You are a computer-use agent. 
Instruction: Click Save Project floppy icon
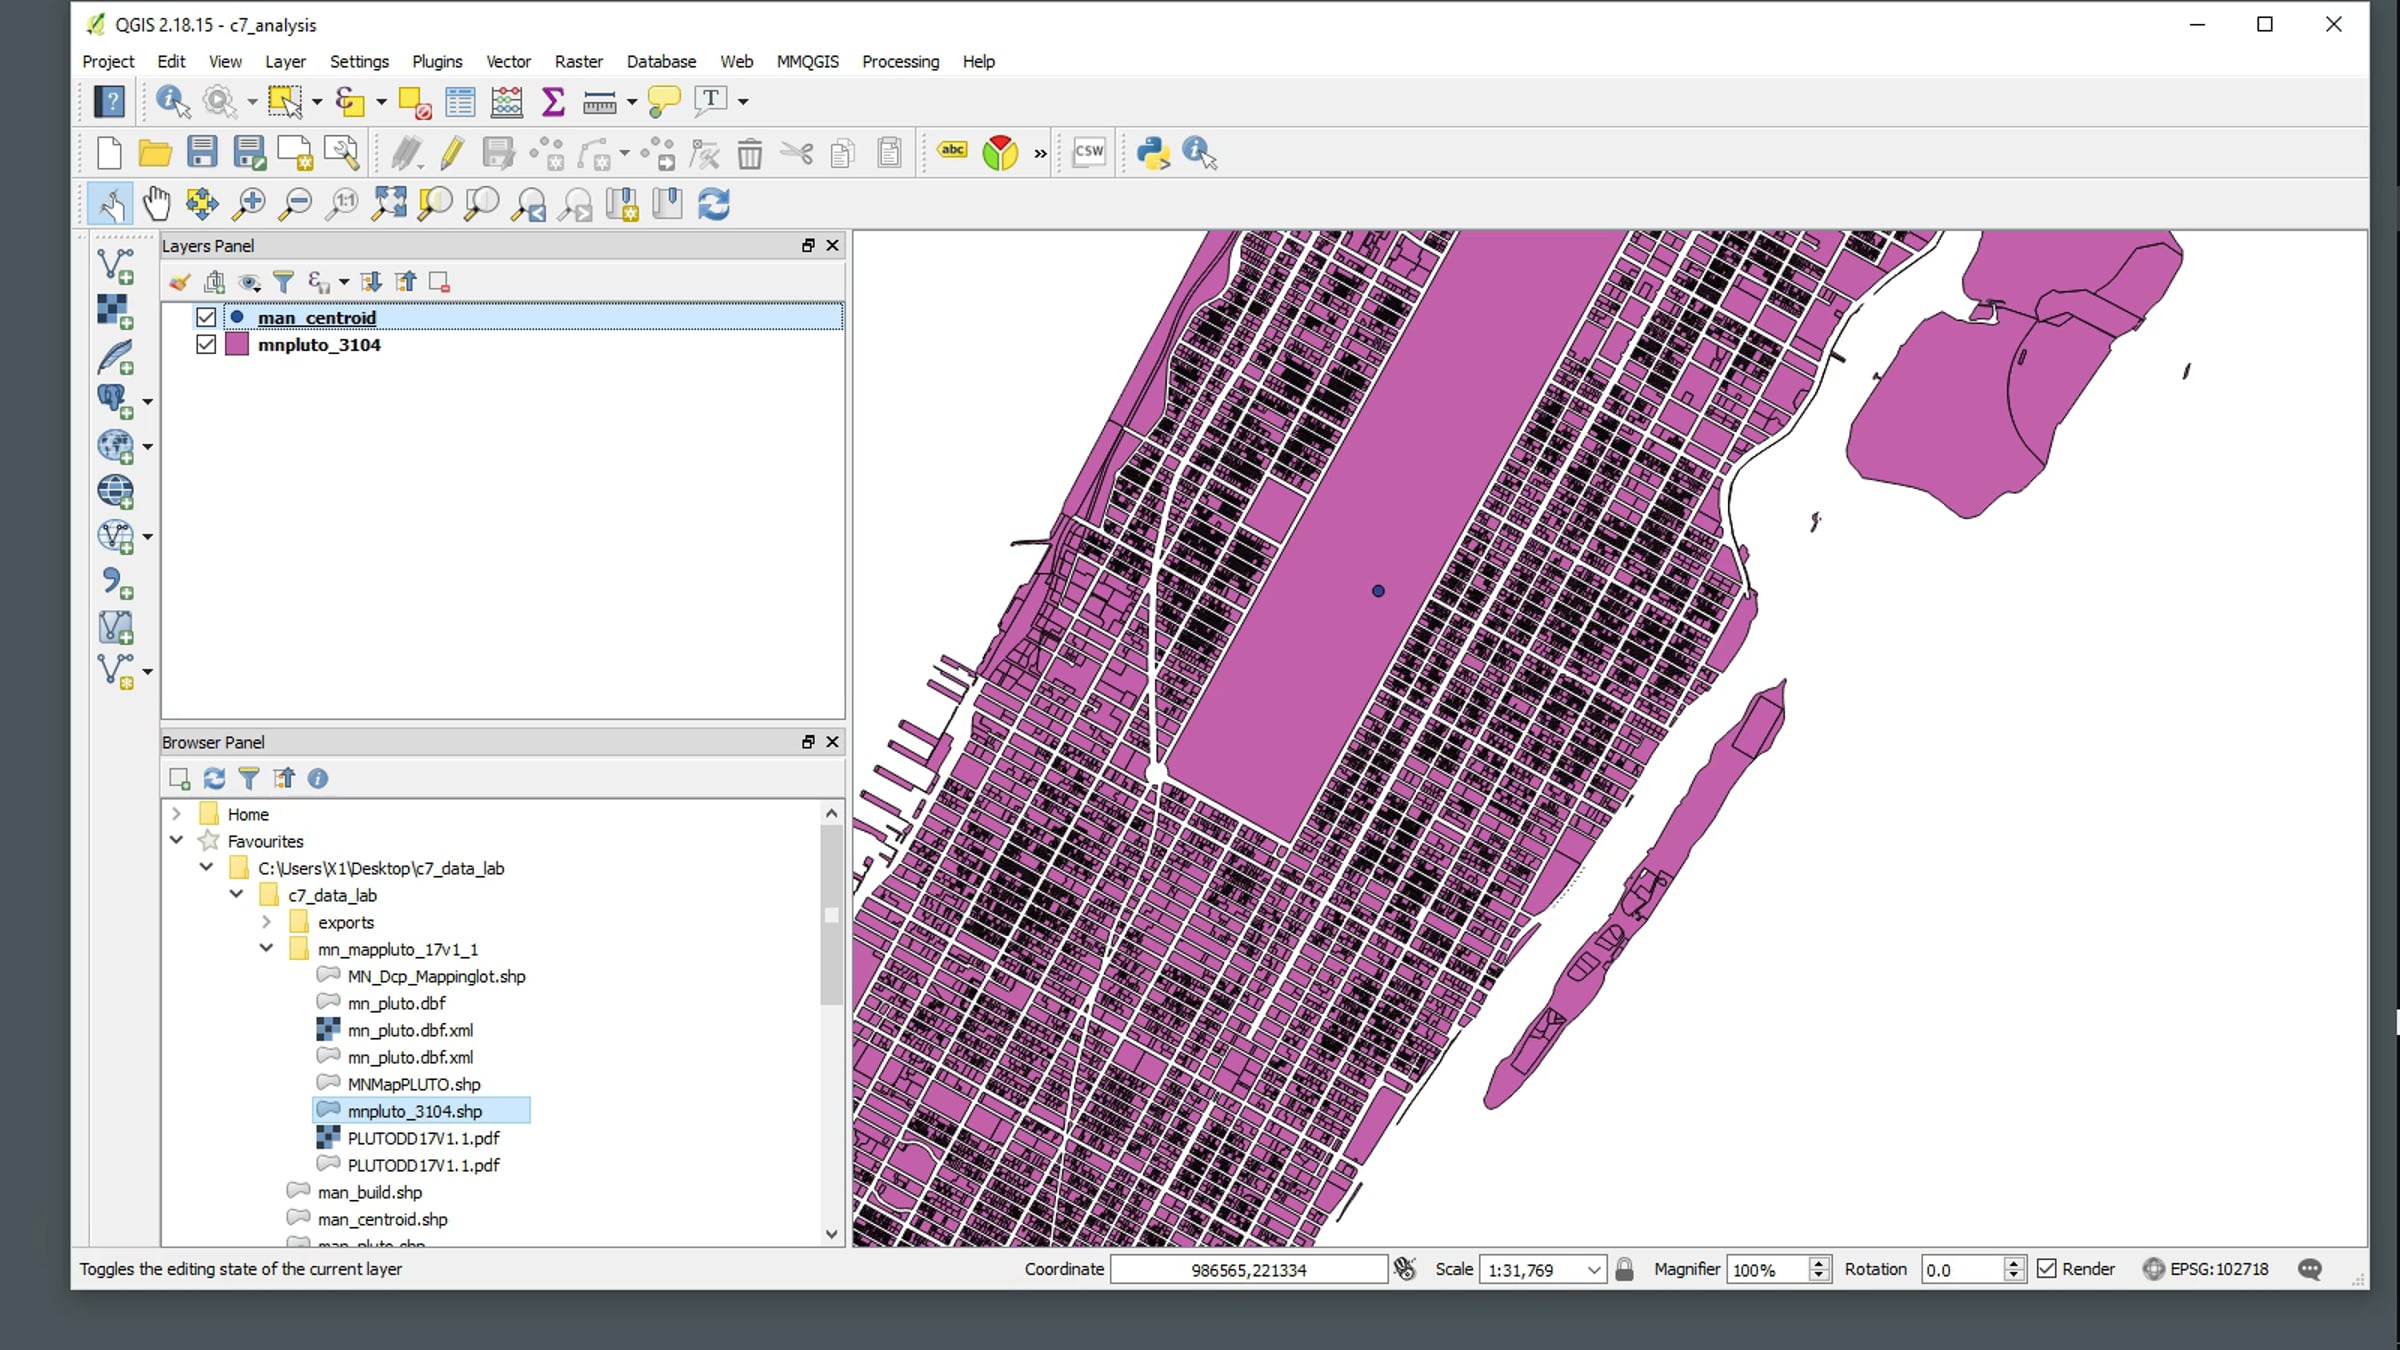[202, 153]
